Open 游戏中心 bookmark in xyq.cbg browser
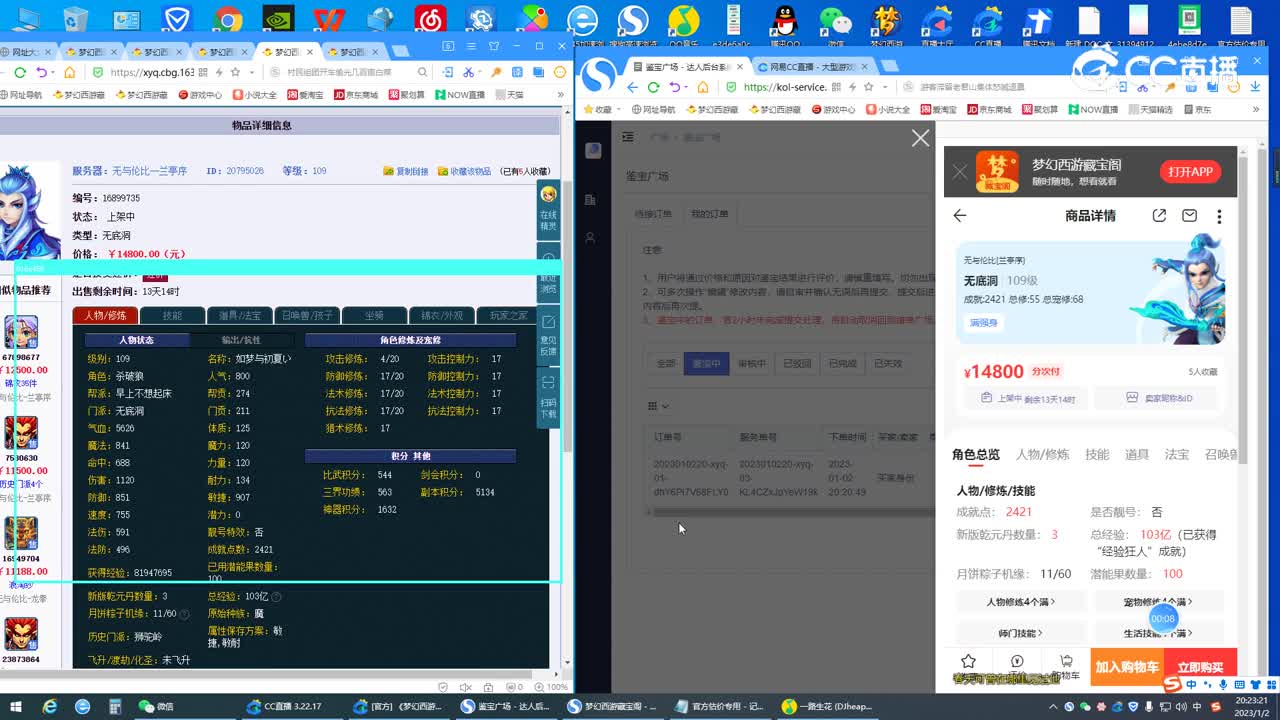The image size is (1280, 720). (200, 95)
